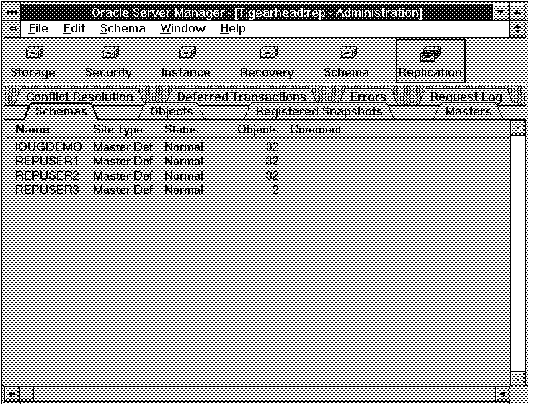
Task: Switch to the Masters tab
Action: 469,111
